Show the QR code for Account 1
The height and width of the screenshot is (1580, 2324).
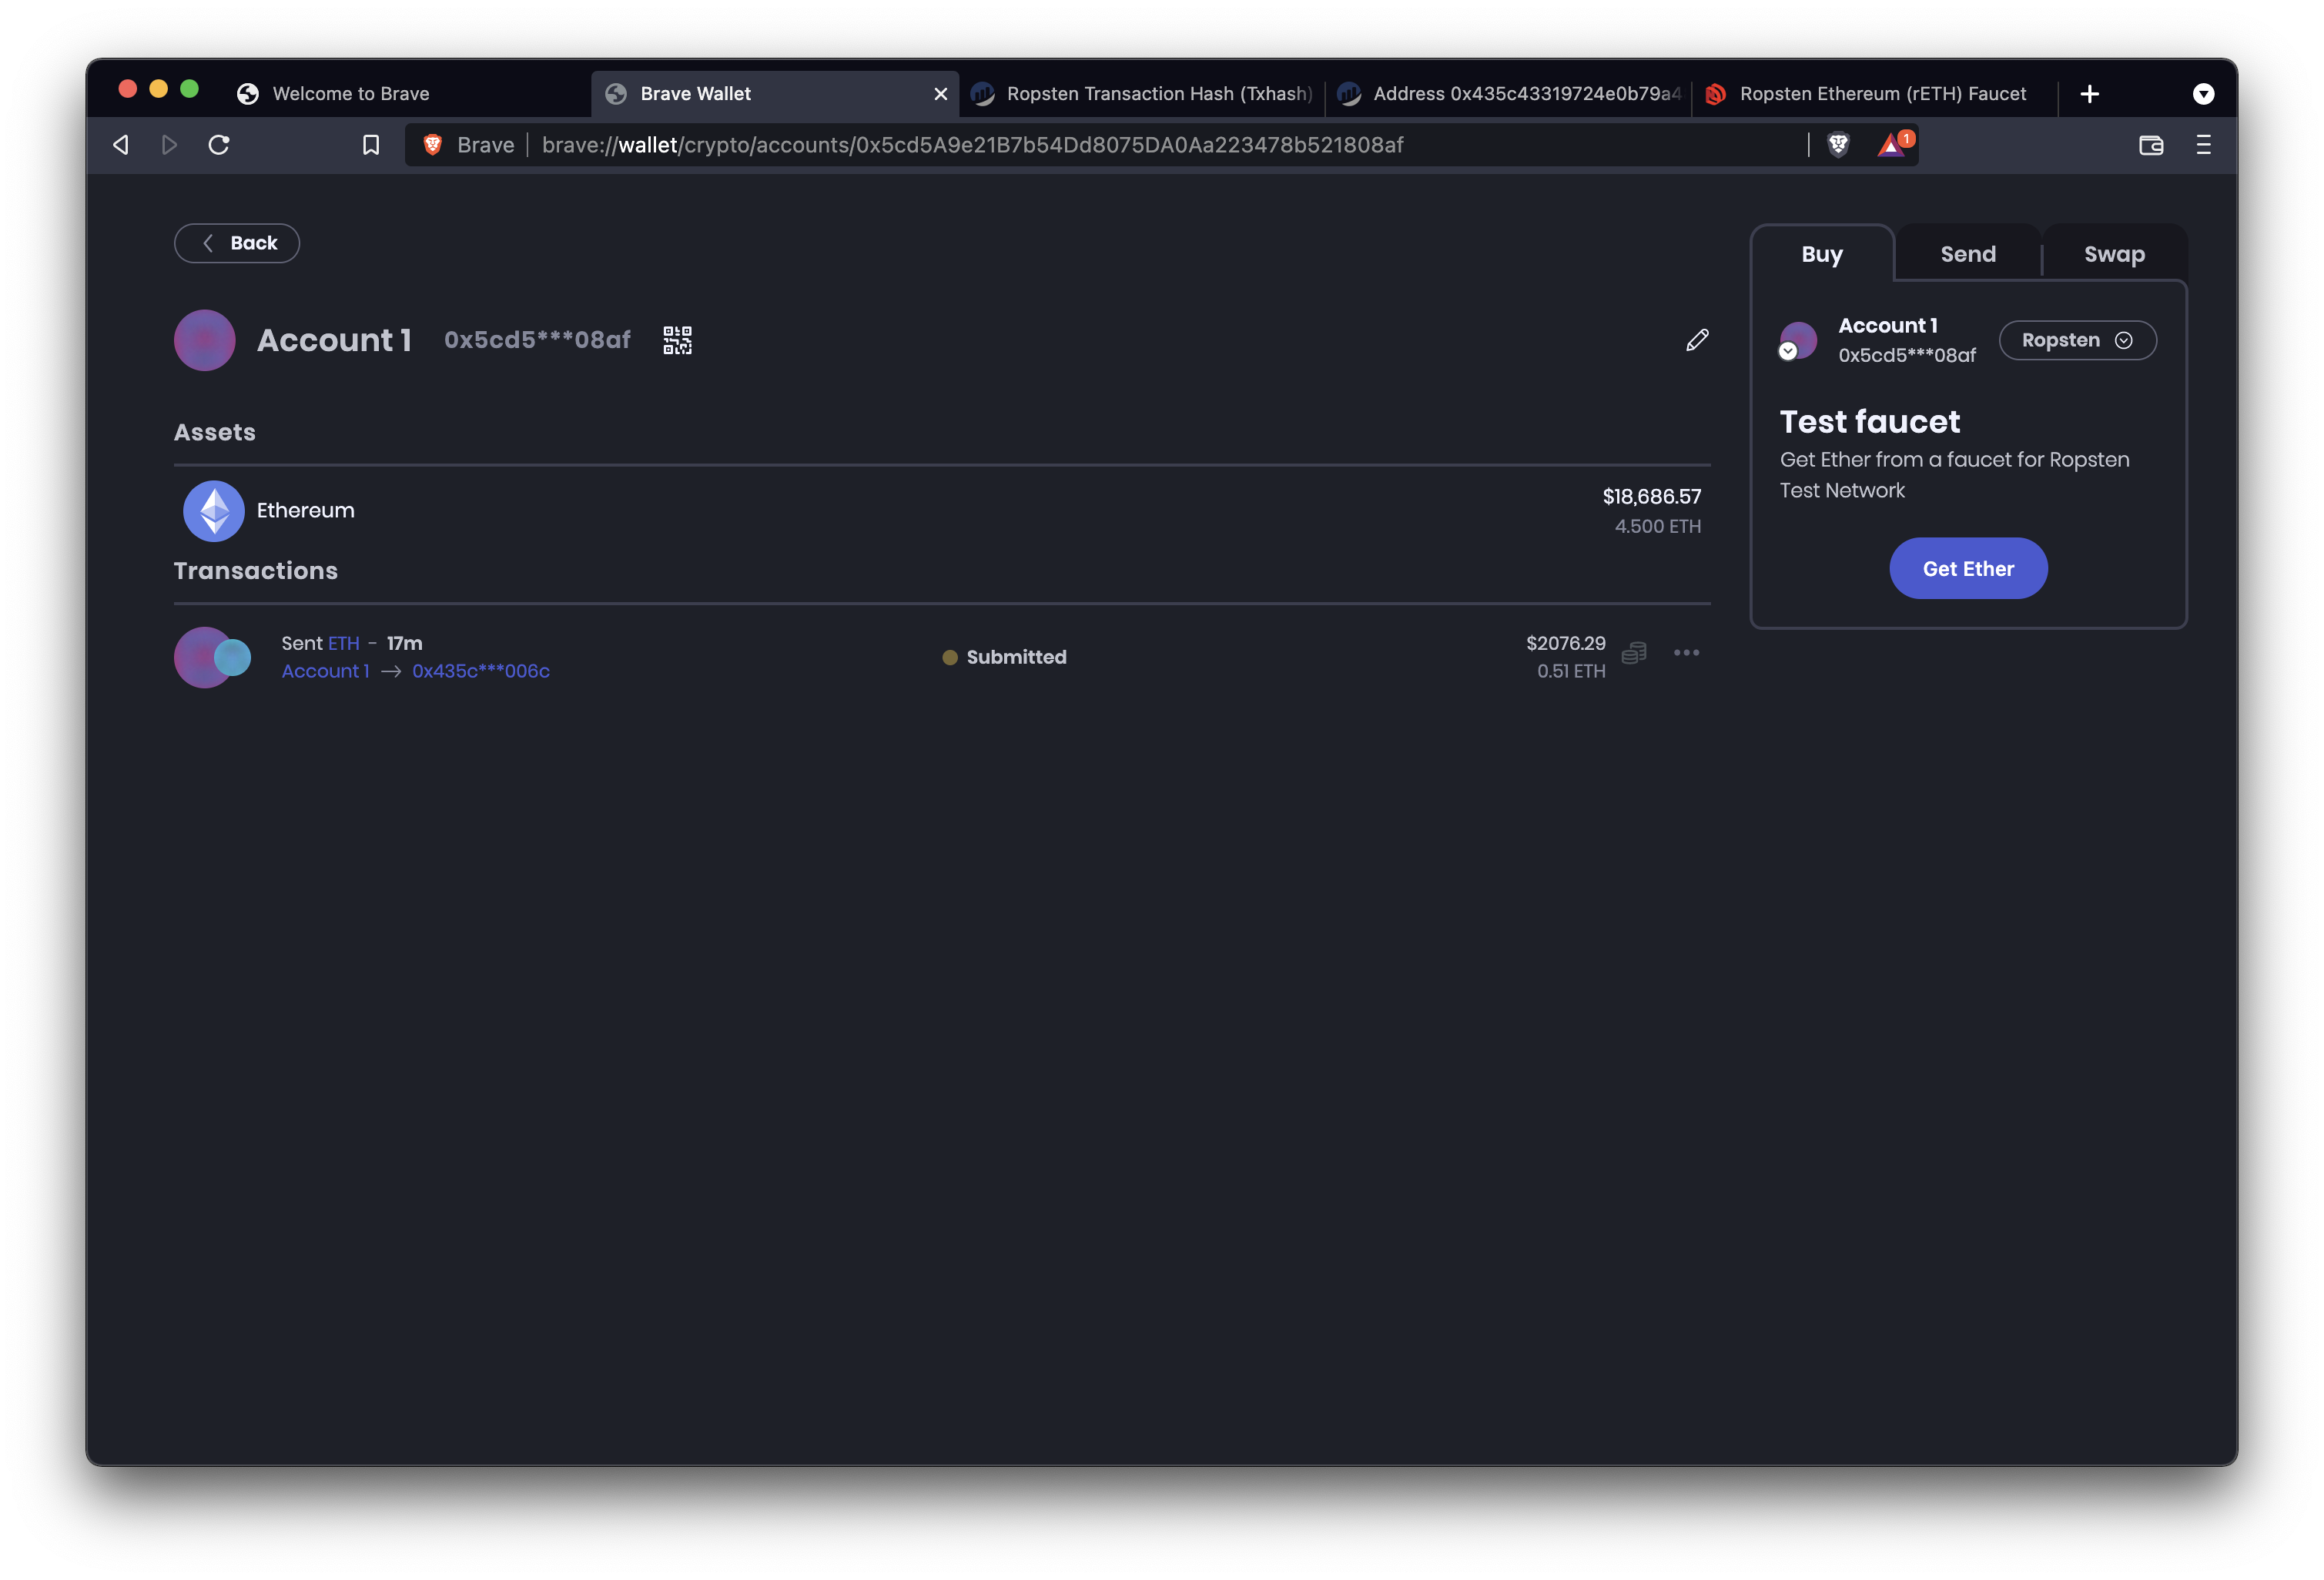click(677, 340)
